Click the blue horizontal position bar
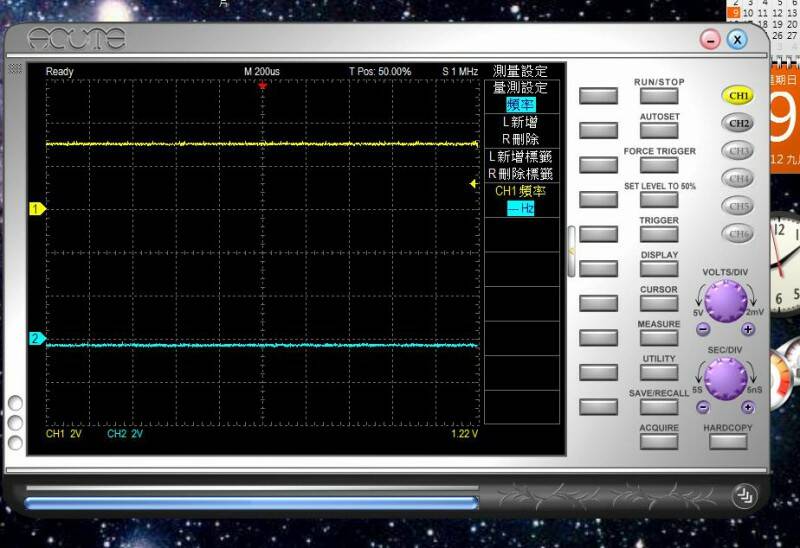The height and width of the screenshot is (548, 800). 252,503
